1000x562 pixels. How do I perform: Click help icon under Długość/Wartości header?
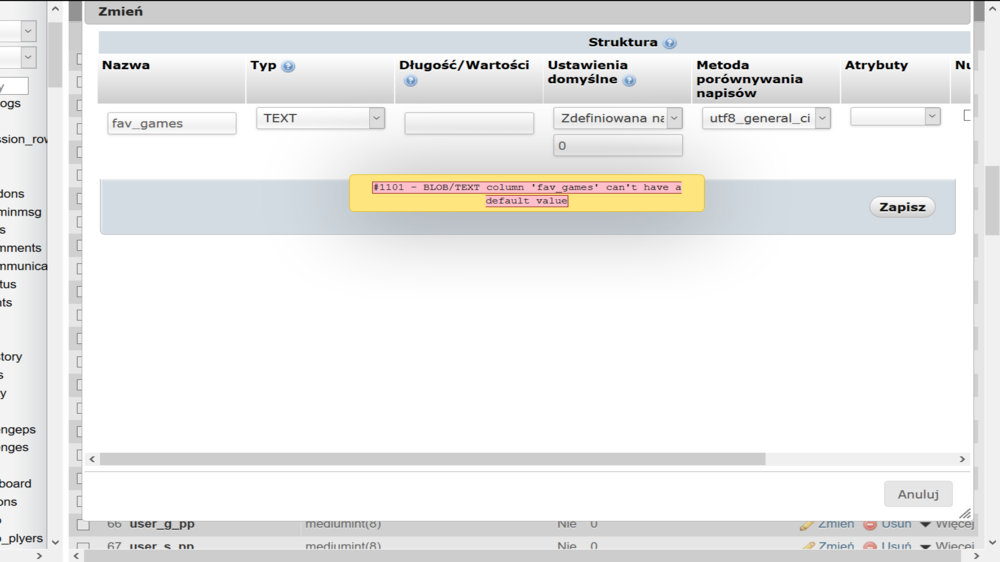pos(410,81)
